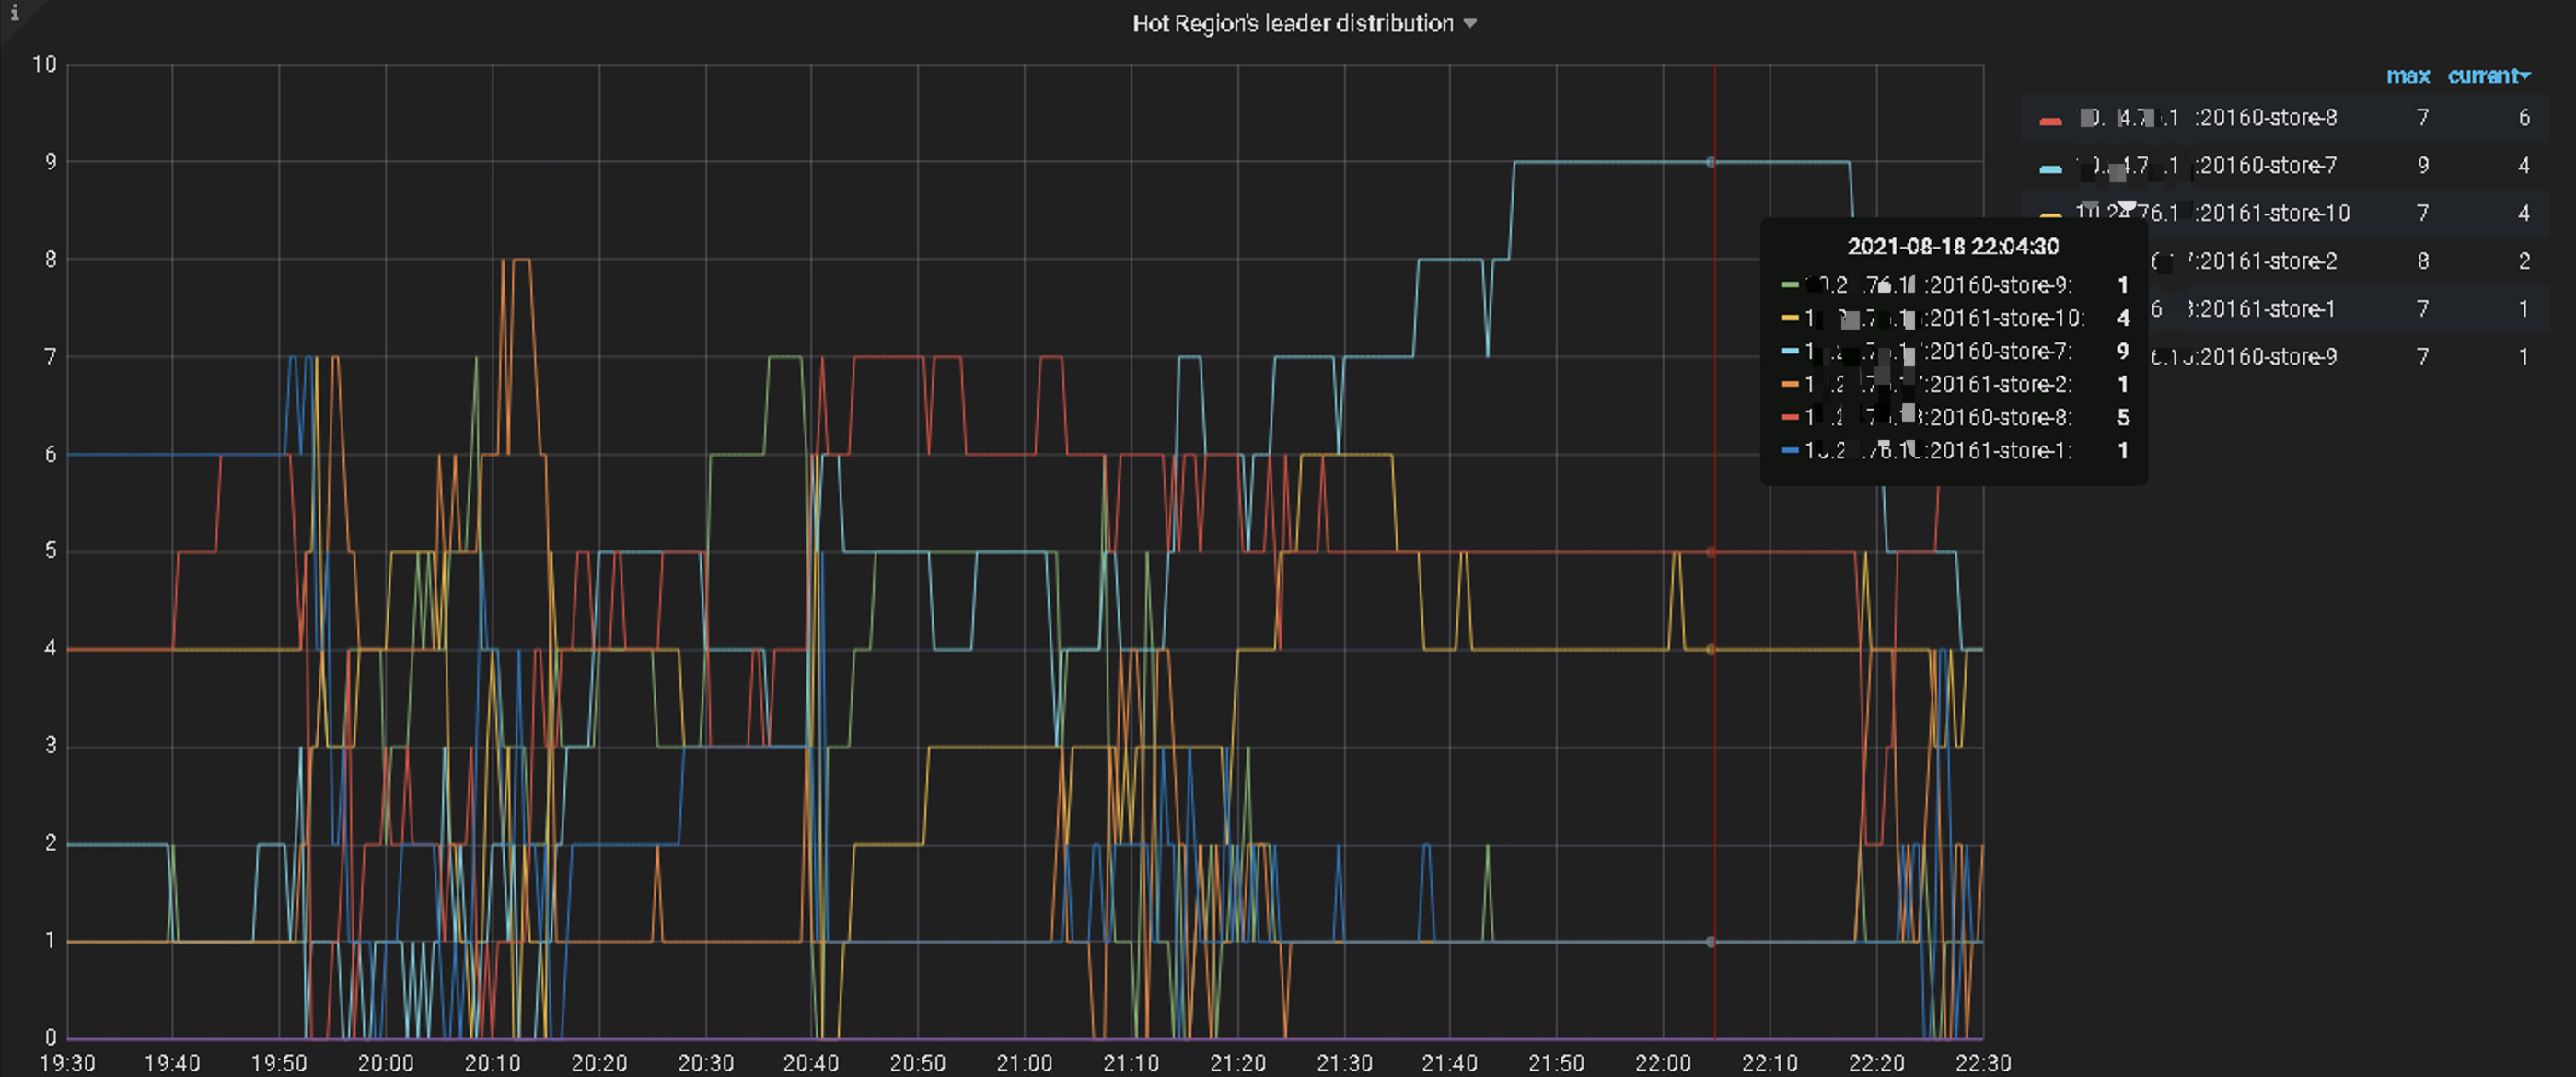Open the Hot Region's leader distribution panel menu

coord(1292,23)
